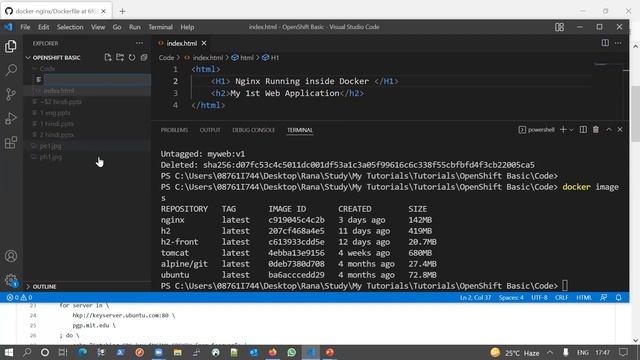This screenshot has width=640, height=360.
Task: Click the new file name input field
Action: tap(97, 80)
